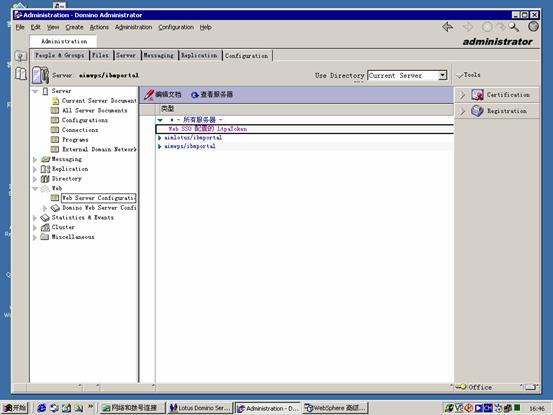The width and height of the screenshot is (553, 415).
Task: Click the Certification tool icon
Action: point(477,94)
